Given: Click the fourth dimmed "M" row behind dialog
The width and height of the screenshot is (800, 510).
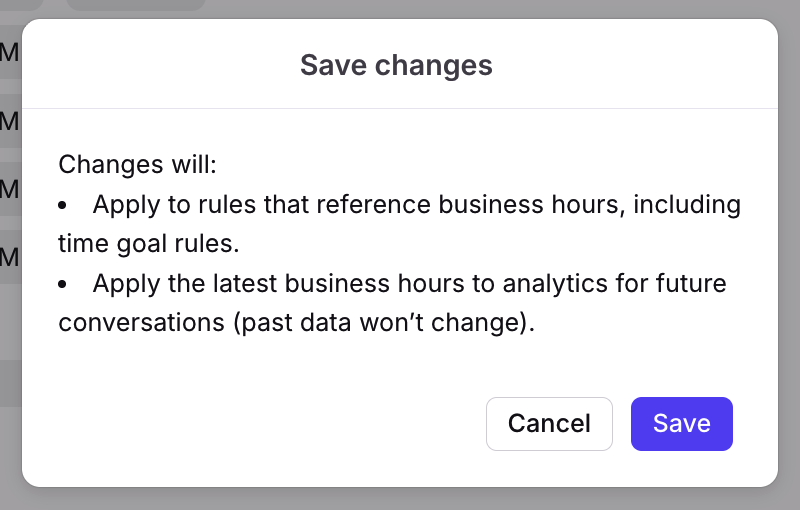Looking at the screenshot, I should (x=9, y=257).
